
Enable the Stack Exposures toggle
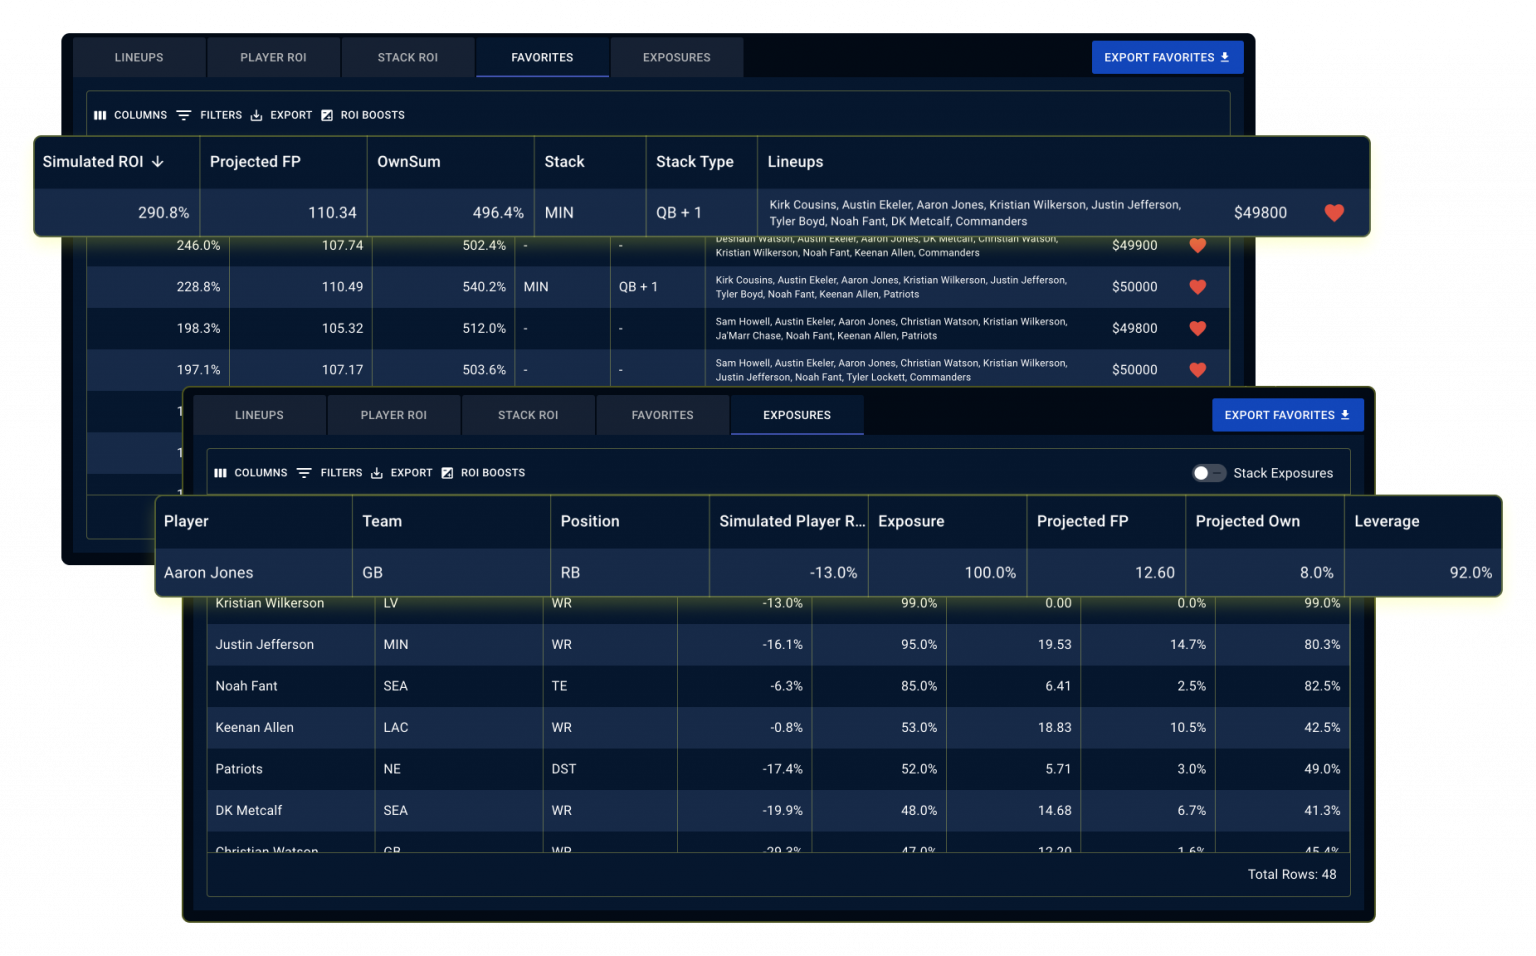point(1208,472)
